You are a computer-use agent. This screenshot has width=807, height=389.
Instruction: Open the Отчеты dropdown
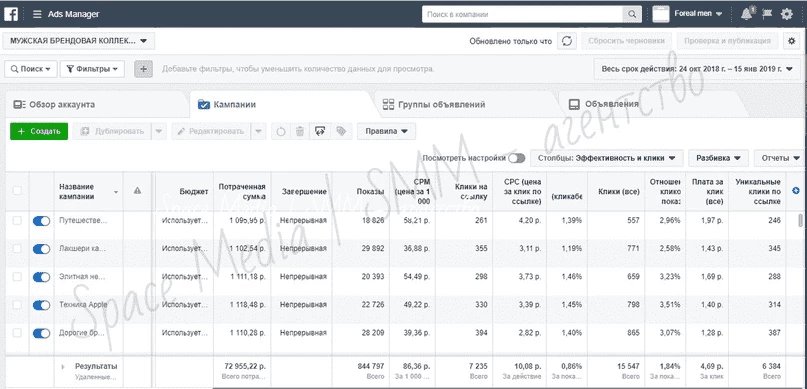click(780, 158)
